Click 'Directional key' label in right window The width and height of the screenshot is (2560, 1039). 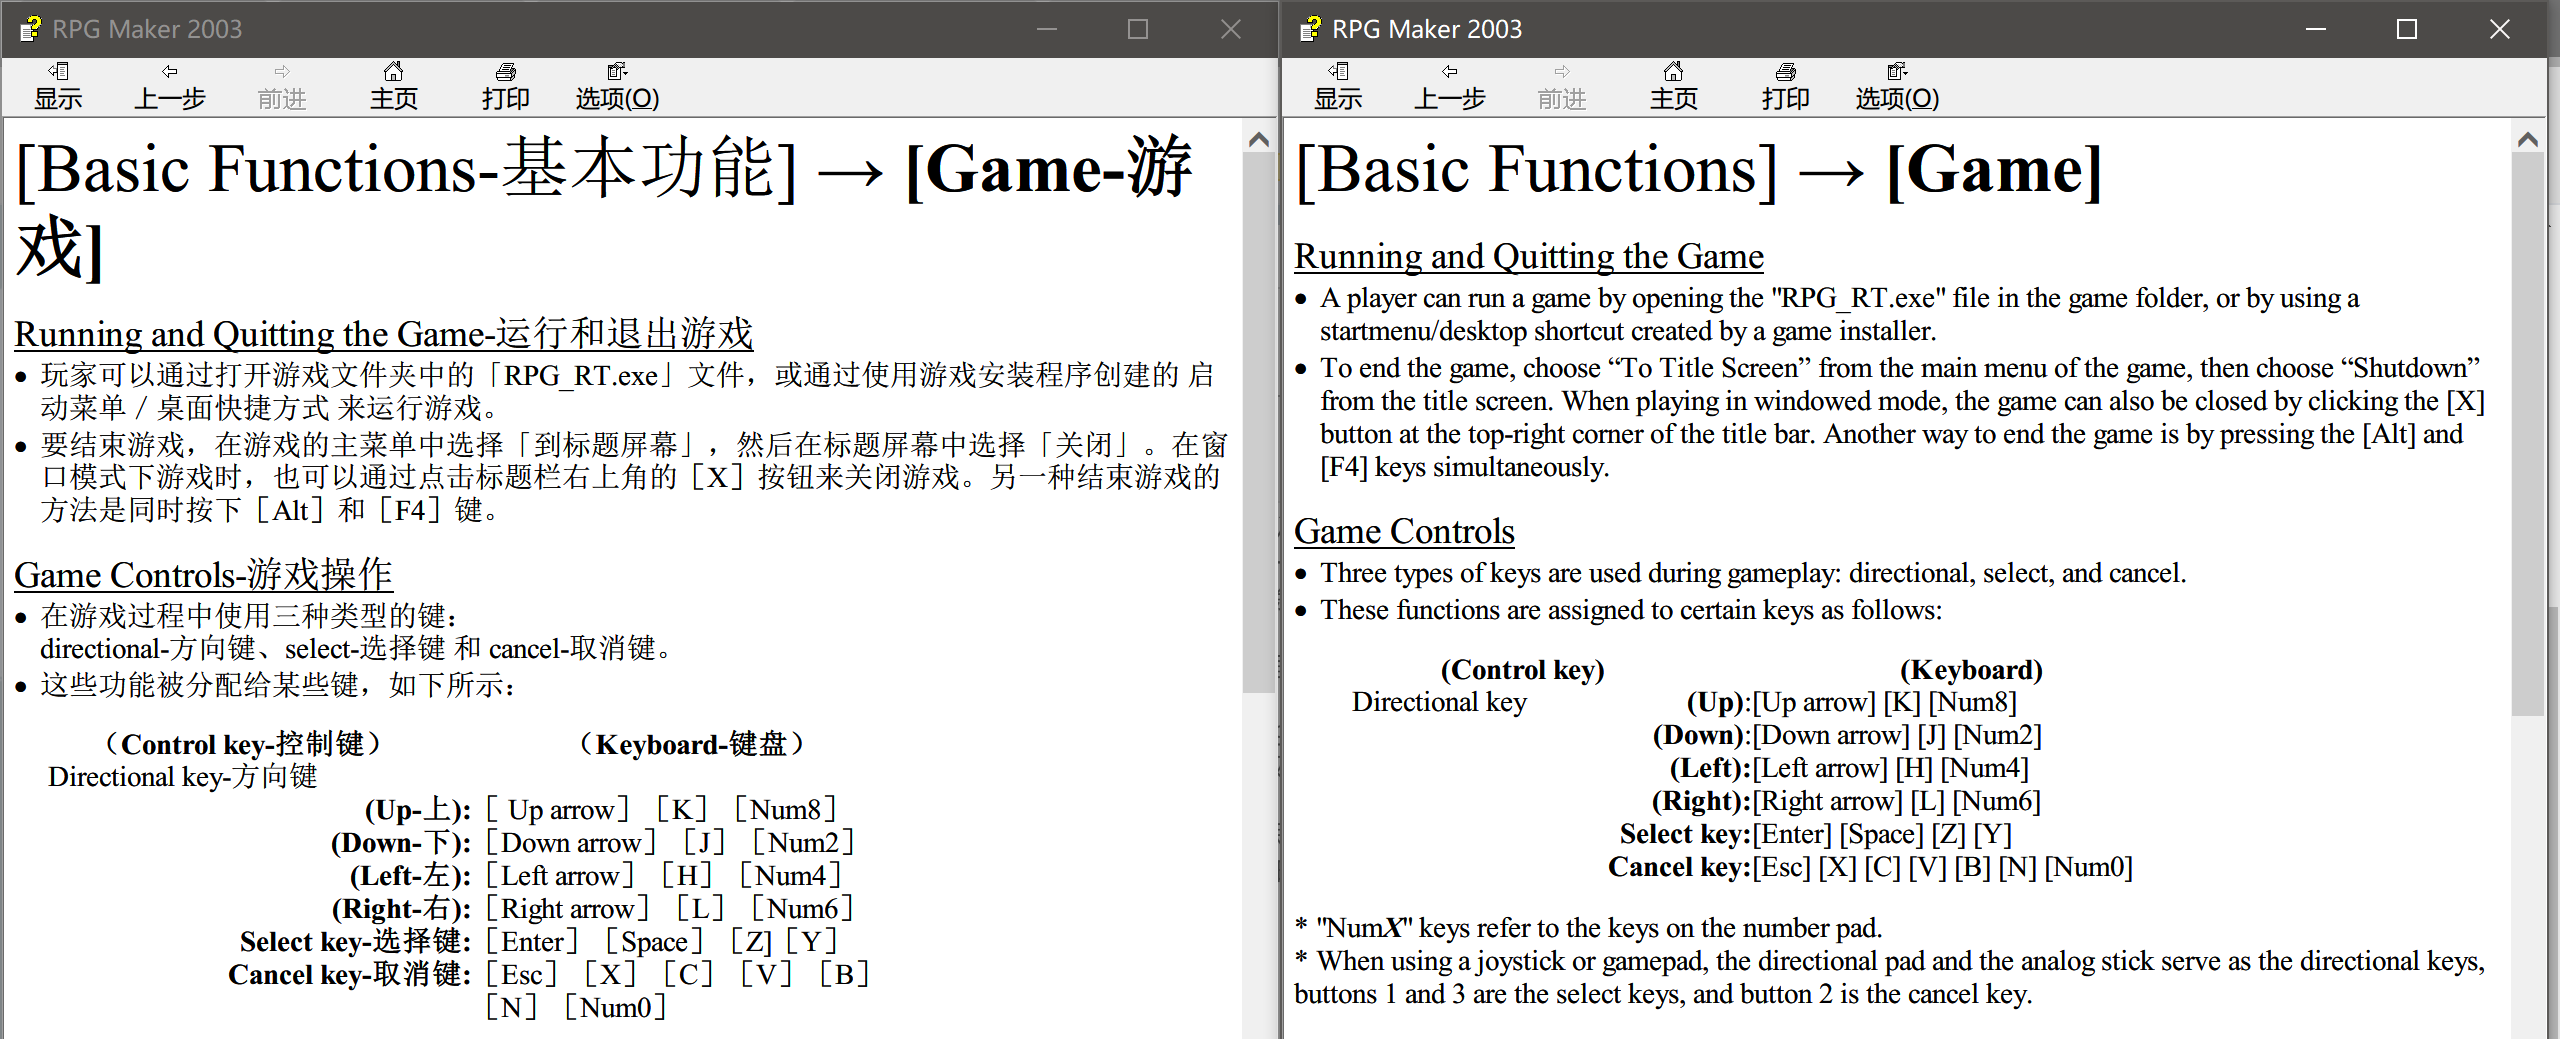1439,702
